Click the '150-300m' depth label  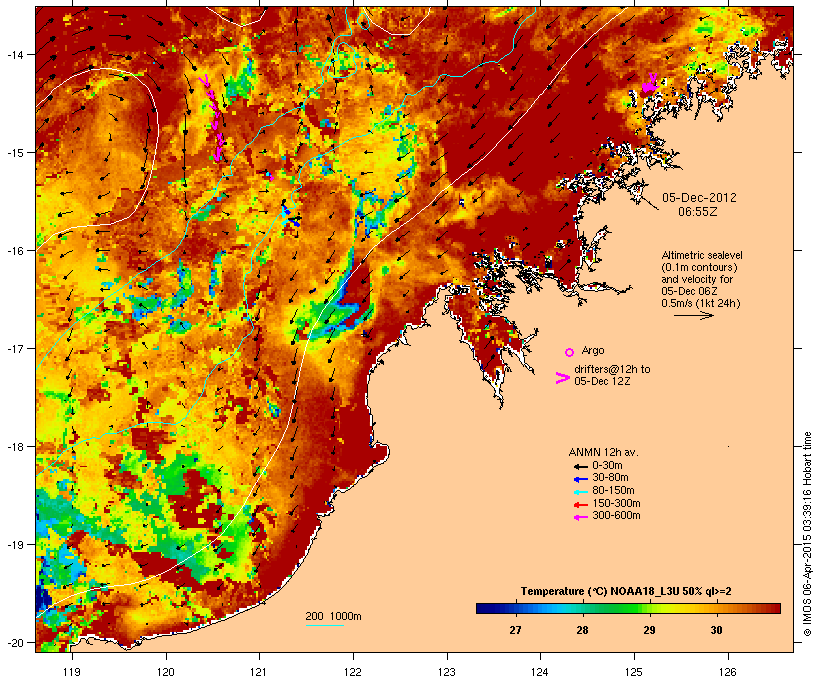click(616, 503)
